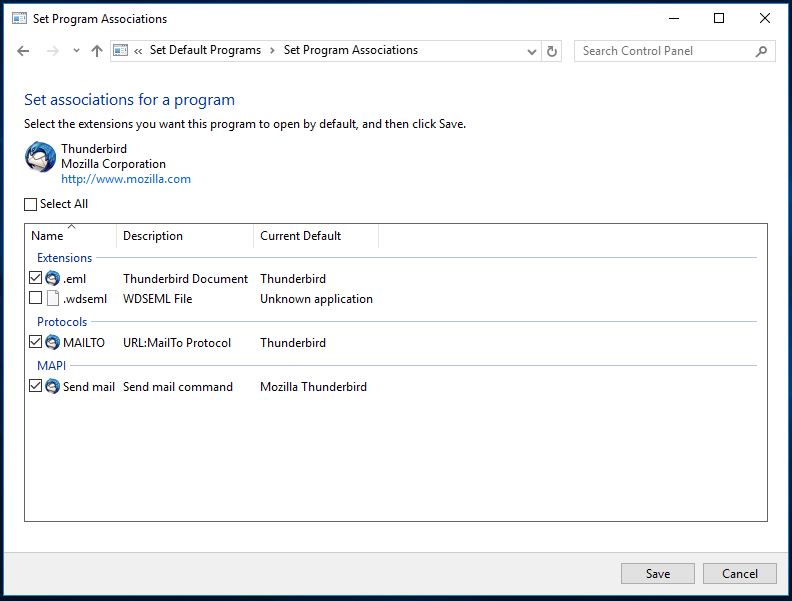Go back with the back arrow

click(x=23, y=51)
